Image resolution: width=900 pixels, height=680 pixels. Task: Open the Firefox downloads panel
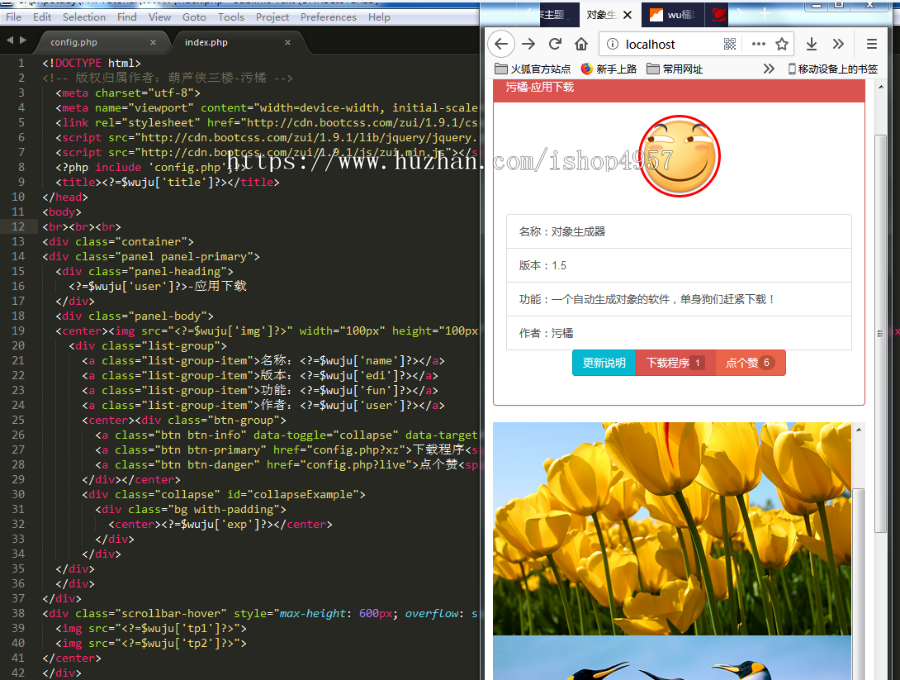tap(812, 44)
